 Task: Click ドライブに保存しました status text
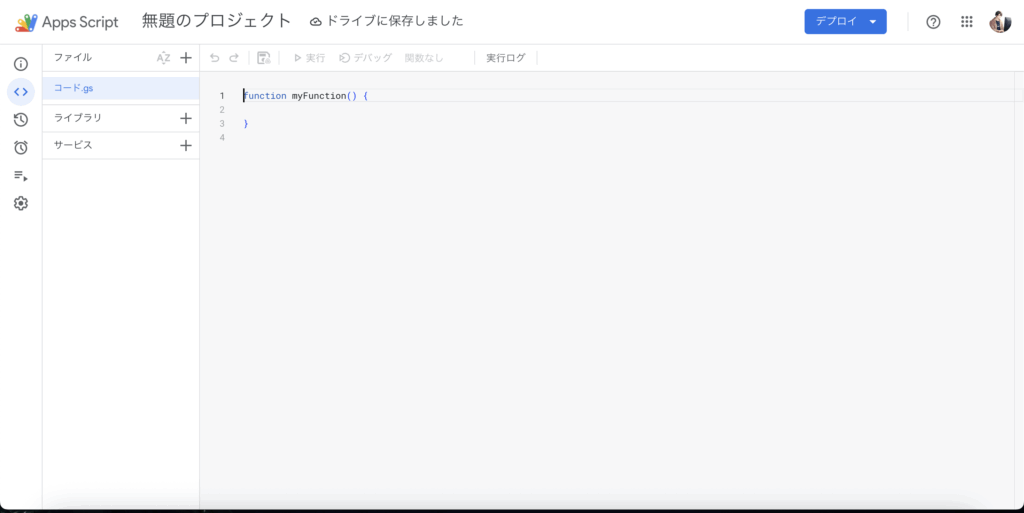coord(394,21)
